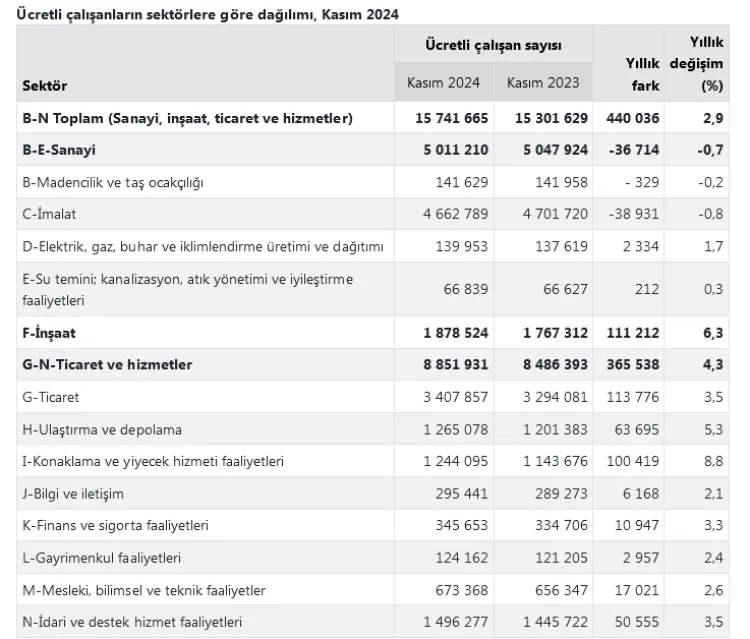Viewport: 750px width, 639px height.
Task: Click the Sektör column header
Action: point(44,86)
